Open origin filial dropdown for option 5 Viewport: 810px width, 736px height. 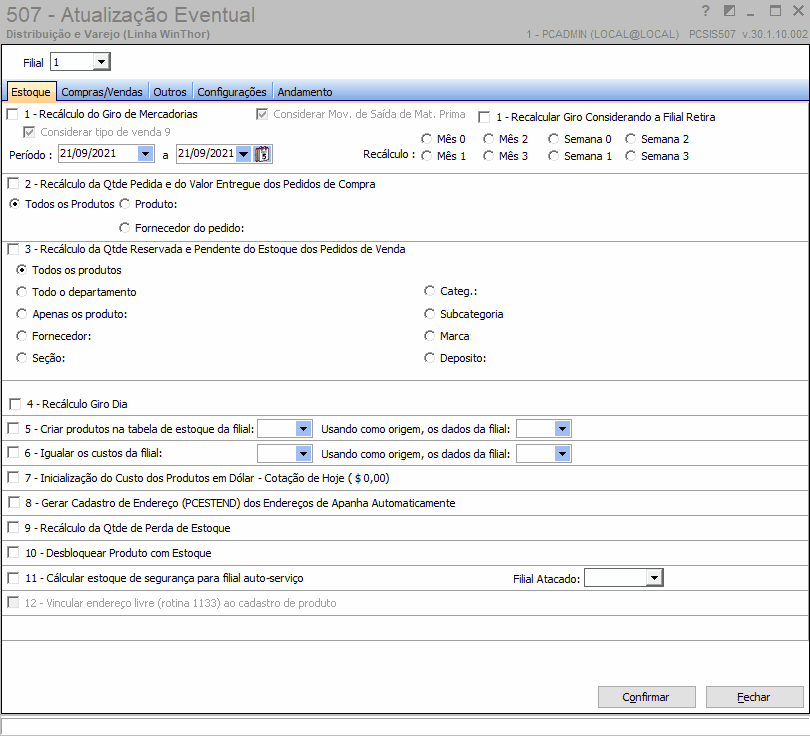(x=563, y=429)
